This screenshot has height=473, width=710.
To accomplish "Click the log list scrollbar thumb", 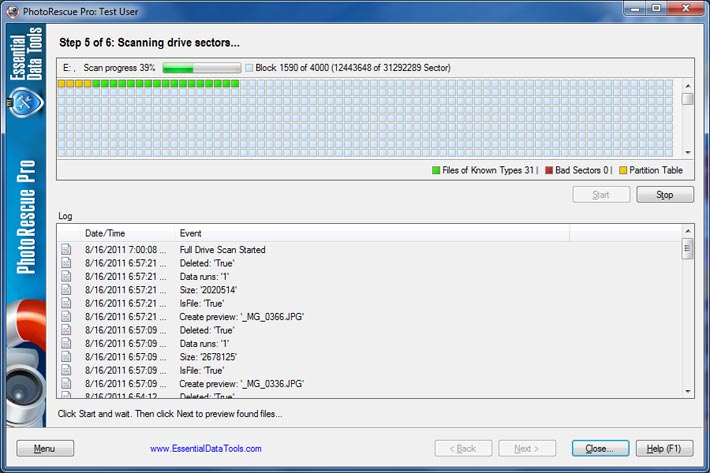I will pyautogui.click(x=688, y=248).
